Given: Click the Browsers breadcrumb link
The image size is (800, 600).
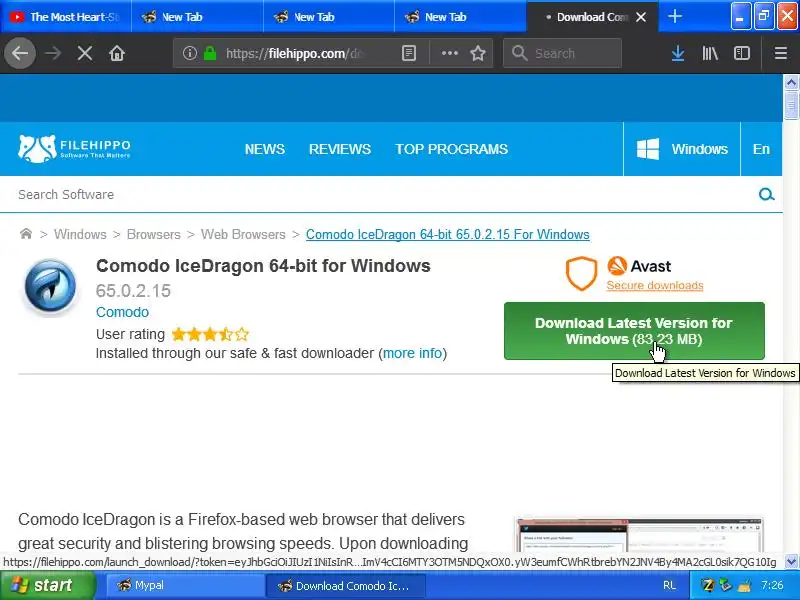Looking at the screenshot, I should (154, 234).
